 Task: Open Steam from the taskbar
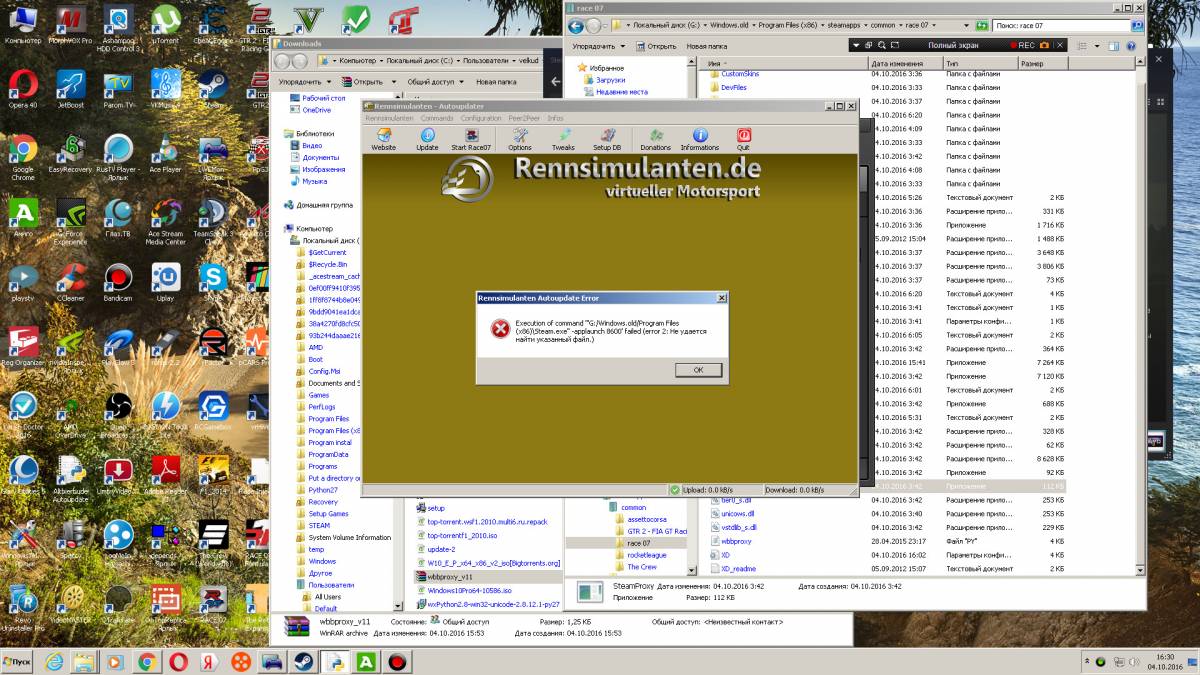point(301,662)
